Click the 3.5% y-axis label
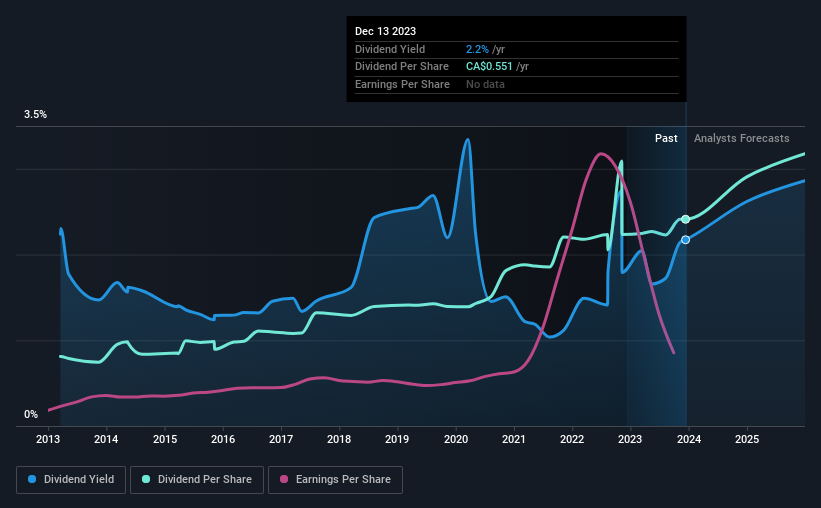Viewport: 821px width, 508px height. coord(35,114)
